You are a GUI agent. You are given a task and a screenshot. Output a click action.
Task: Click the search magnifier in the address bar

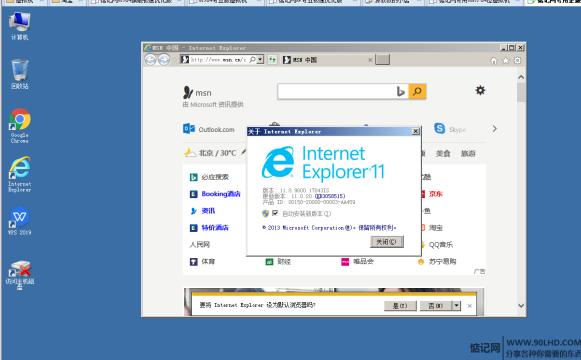252,60
